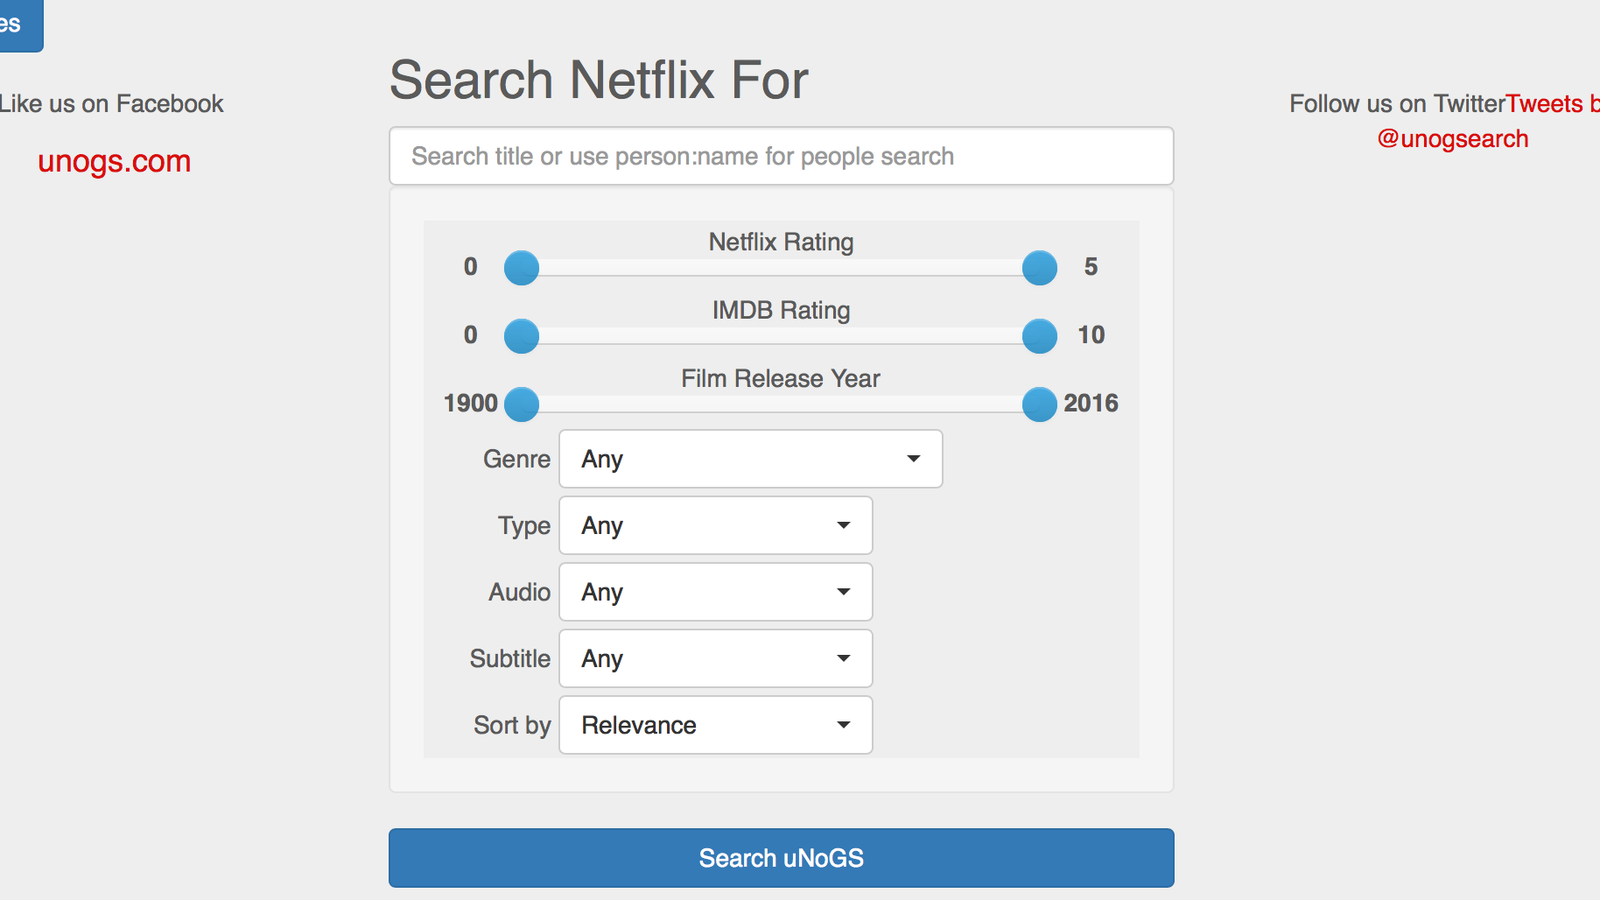1600x900 pixels.
Task: Select the Film Release Year 1900 handle
Action: pos(521,404)
